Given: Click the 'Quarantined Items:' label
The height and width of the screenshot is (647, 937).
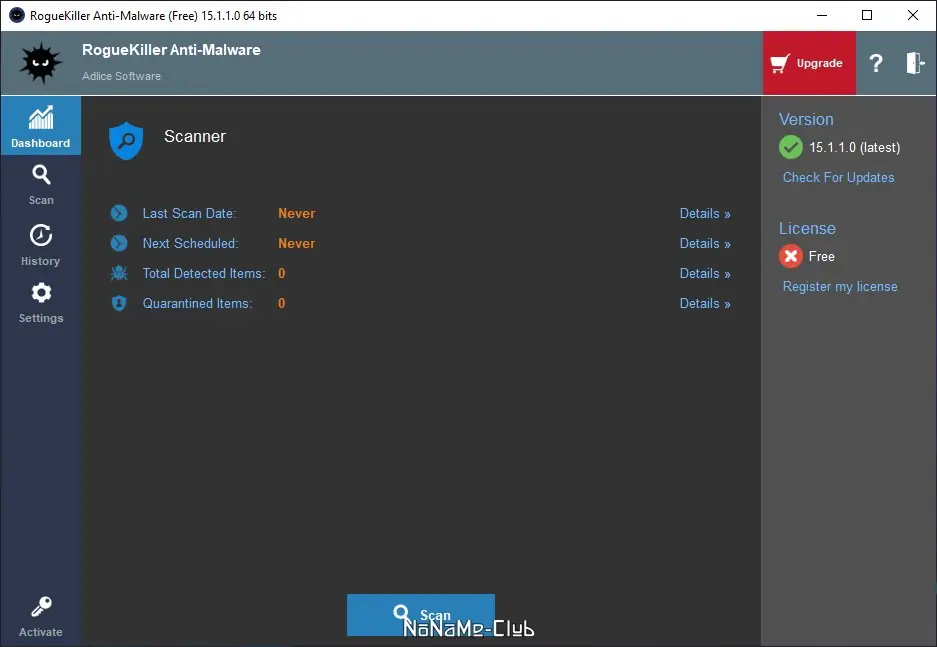Looking at the screenshot, I should (x=198, y=303).
